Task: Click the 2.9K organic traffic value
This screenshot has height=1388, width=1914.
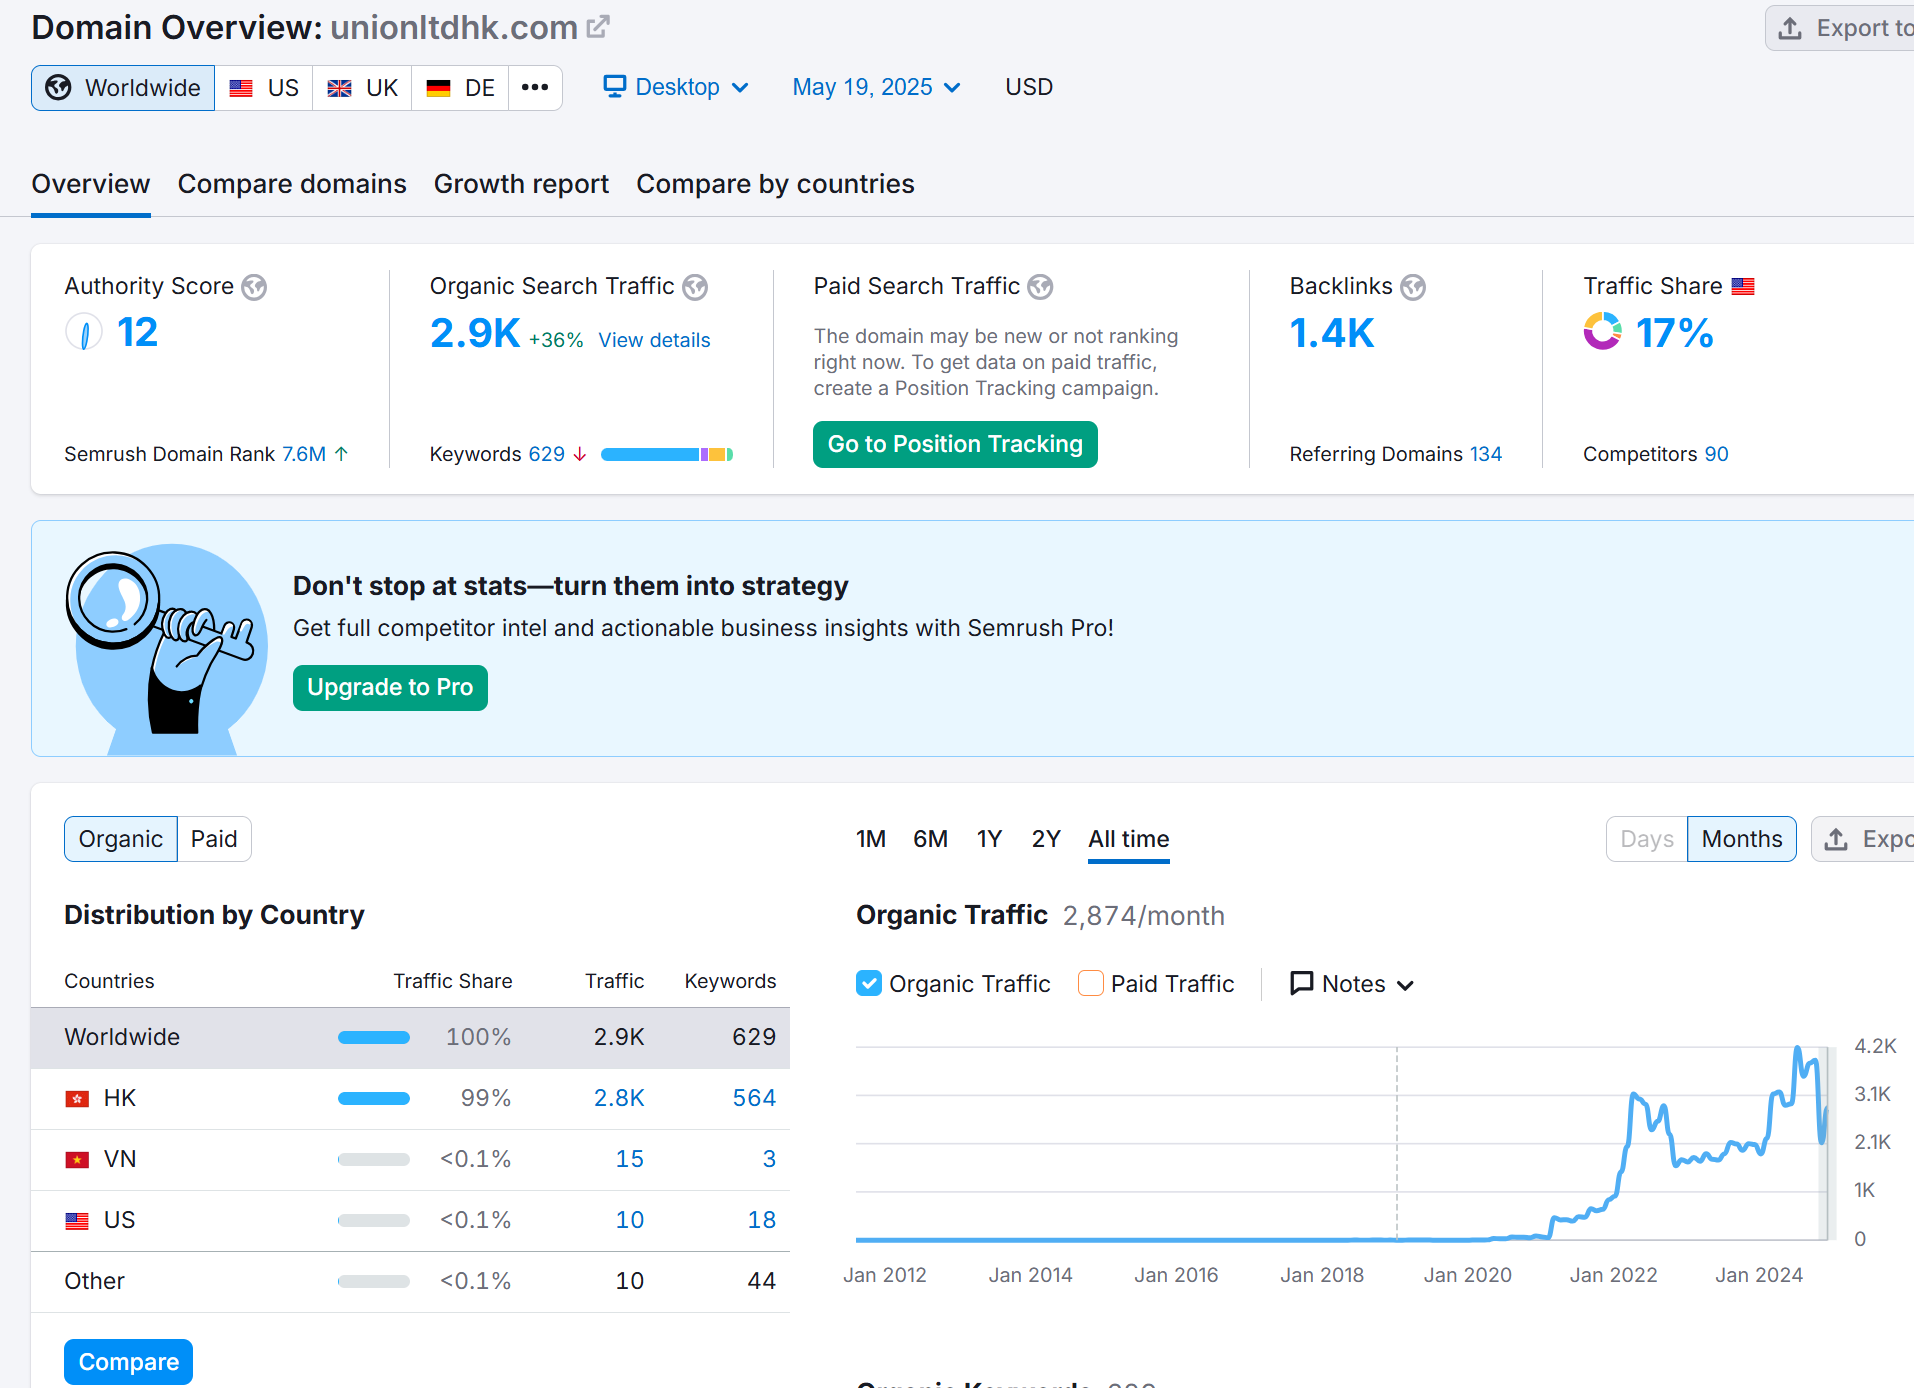Action: [475, 333]
